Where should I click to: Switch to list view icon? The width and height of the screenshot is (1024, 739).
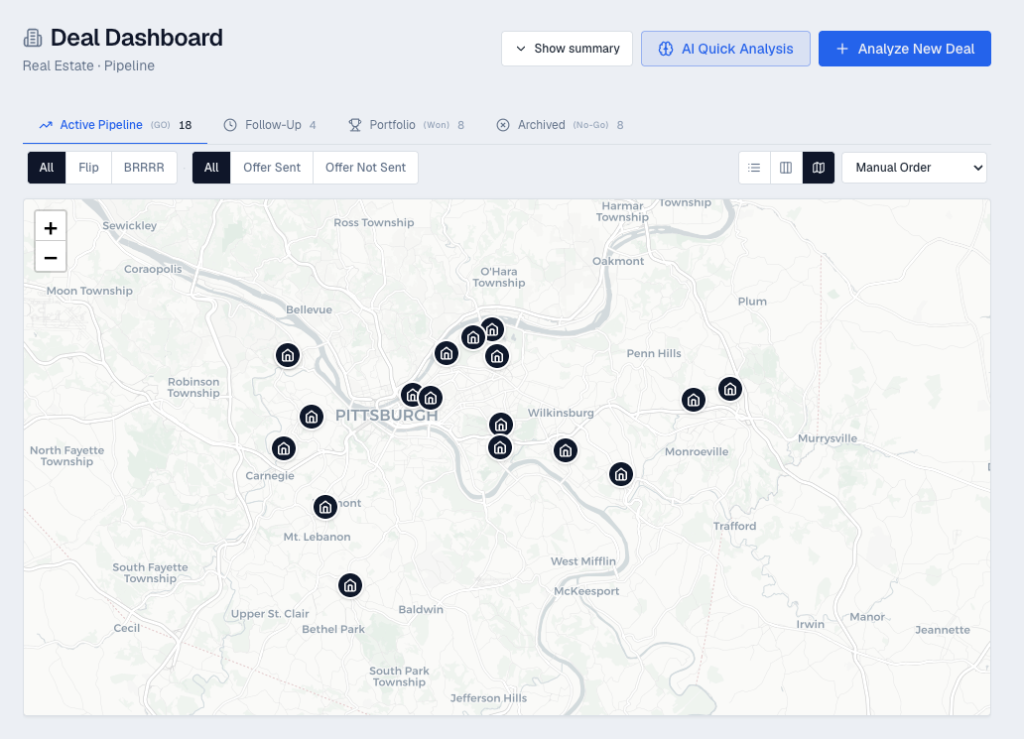(x=754, y=168)
